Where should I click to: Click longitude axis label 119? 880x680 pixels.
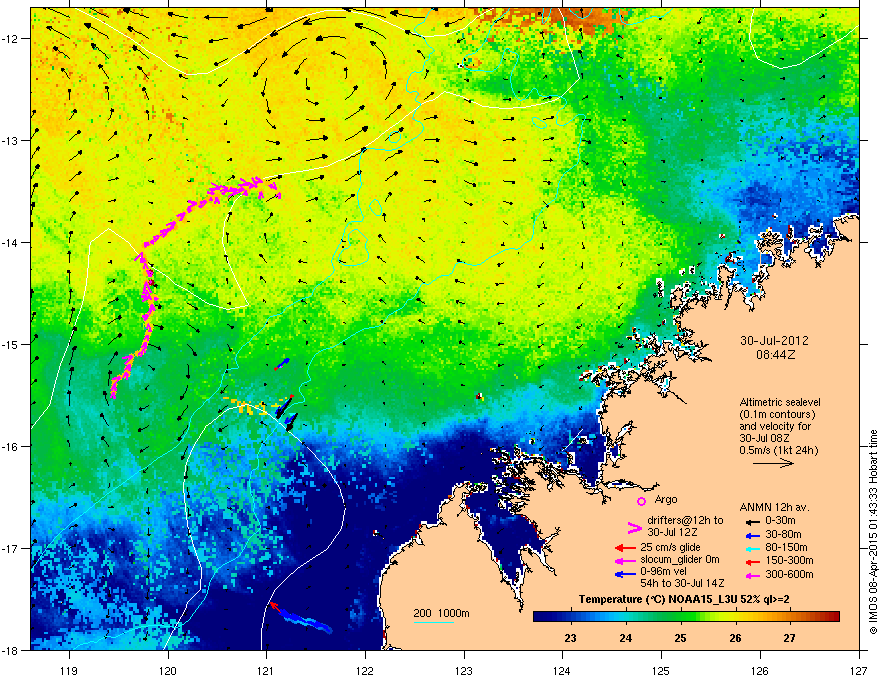(70, 670)
